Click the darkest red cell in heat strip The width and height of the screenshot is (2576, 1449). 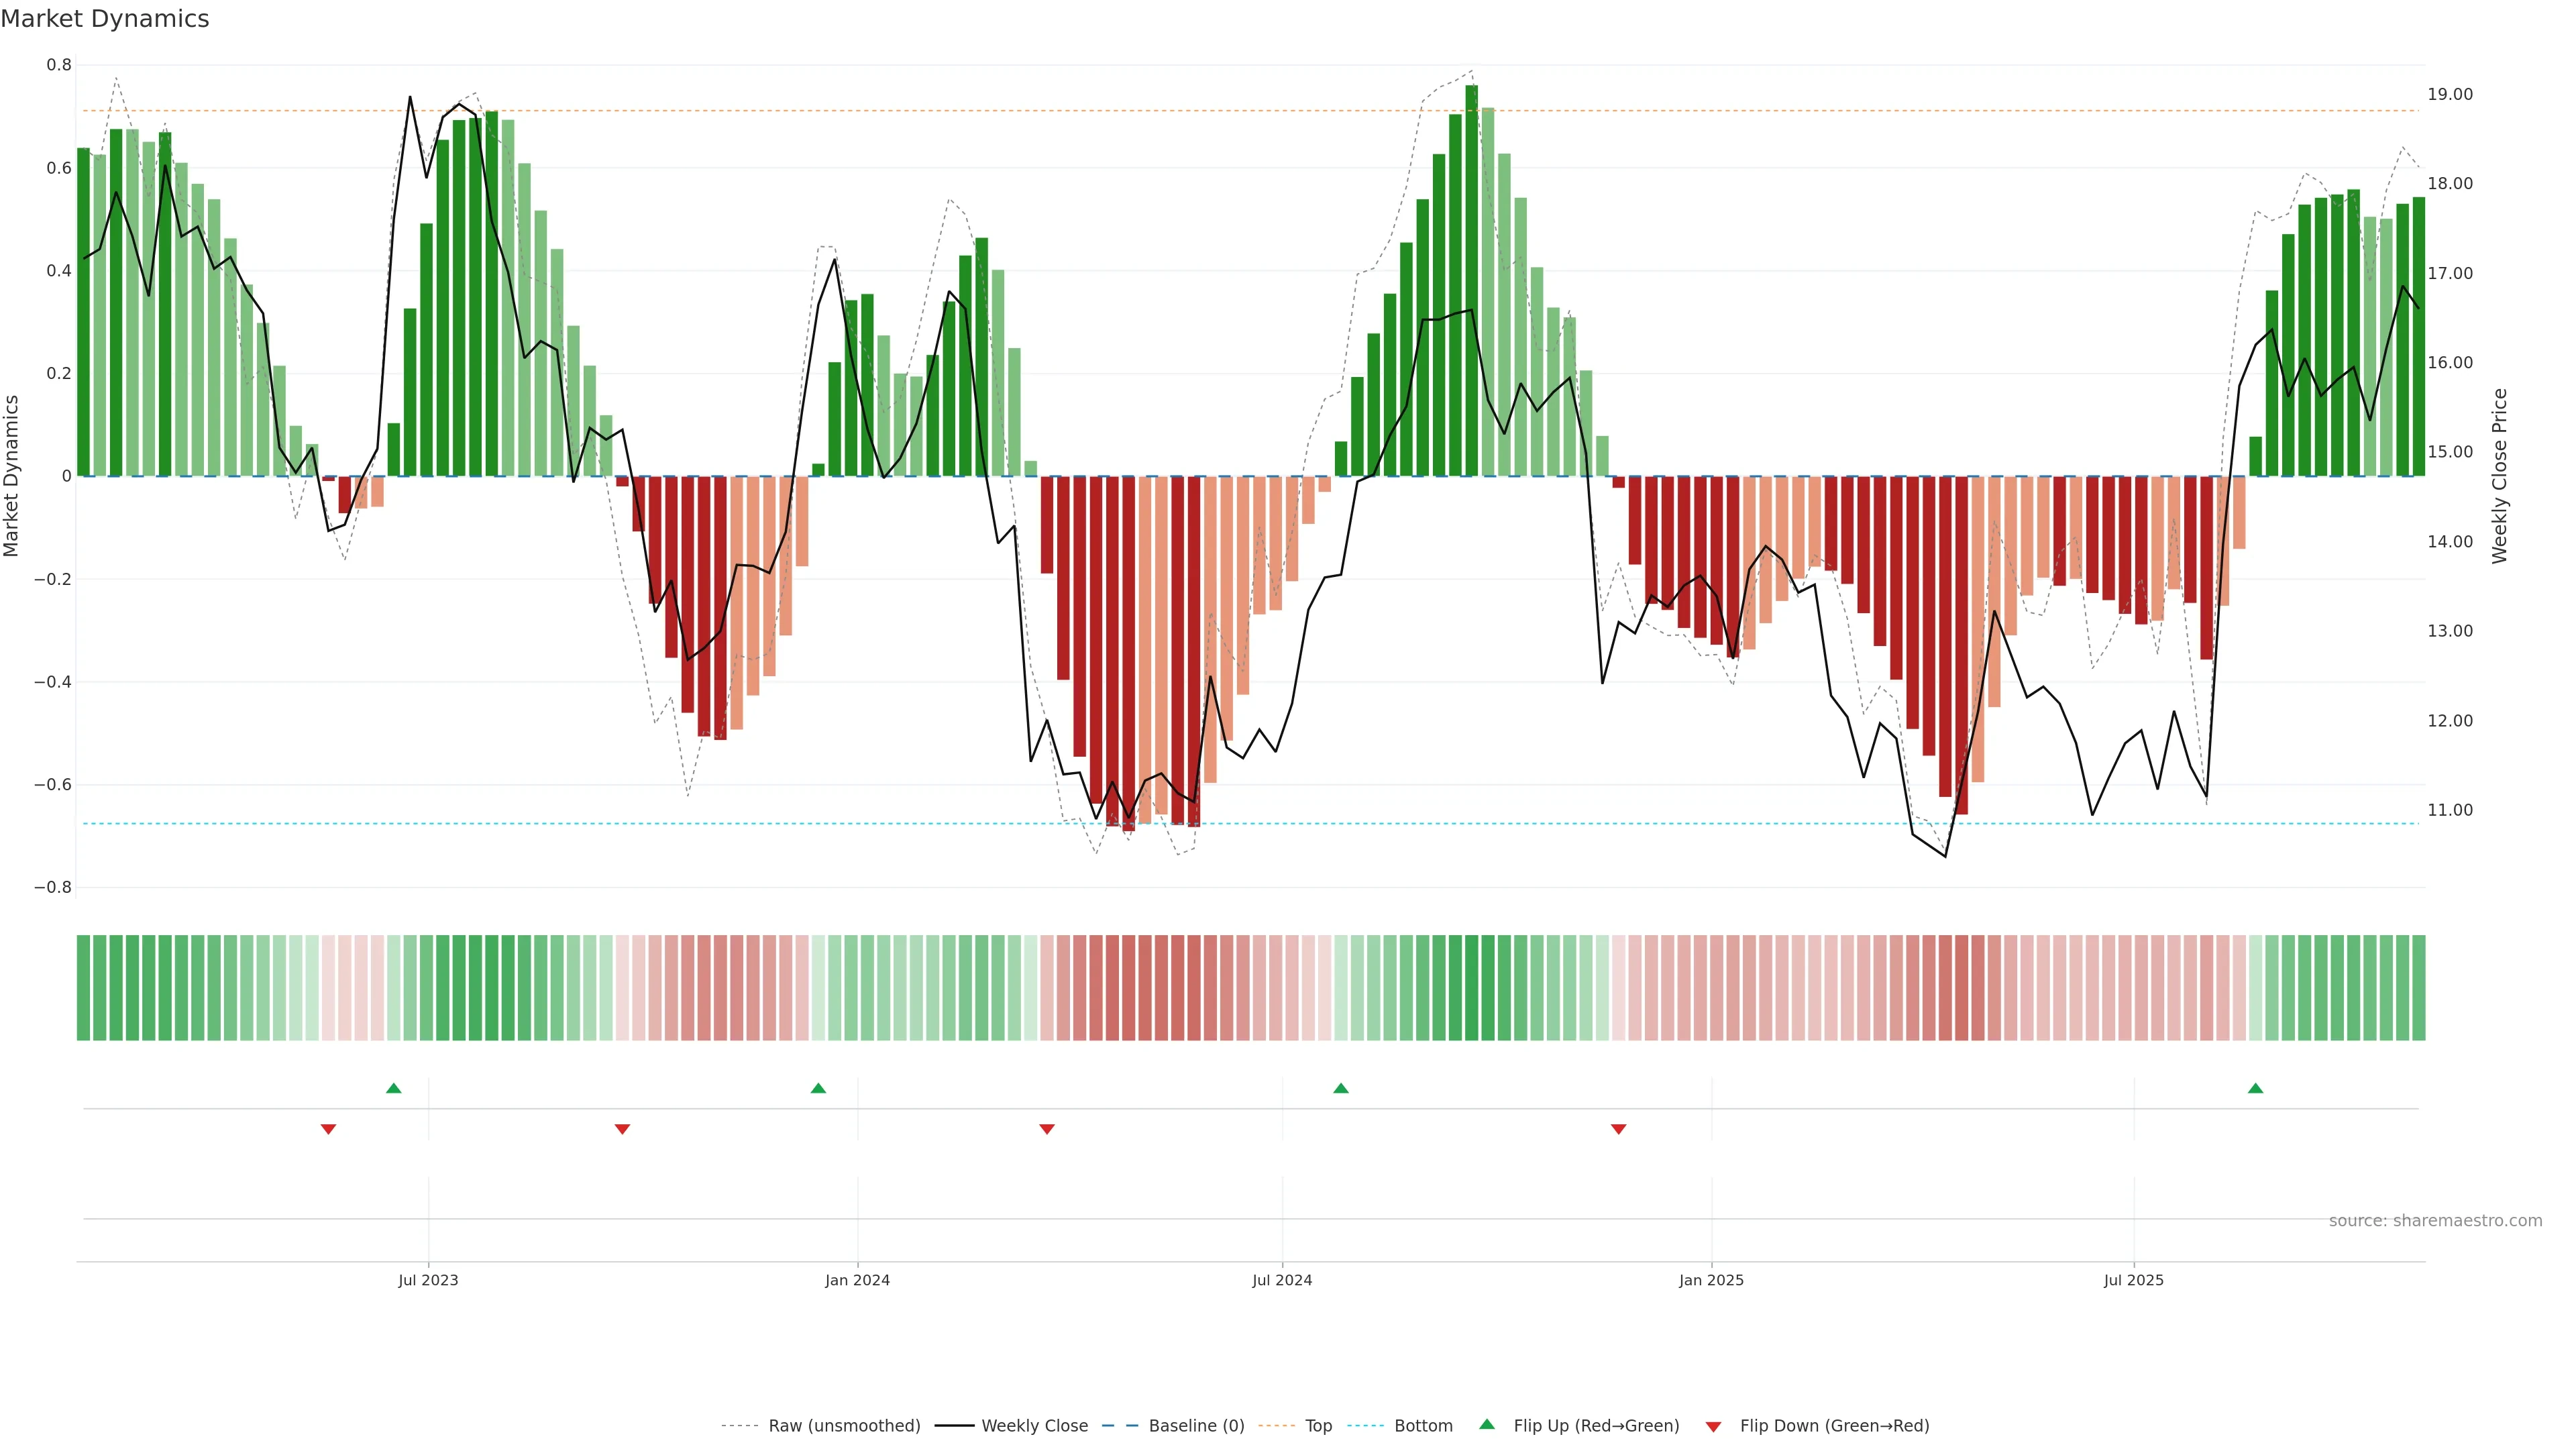click(1128, 988)
